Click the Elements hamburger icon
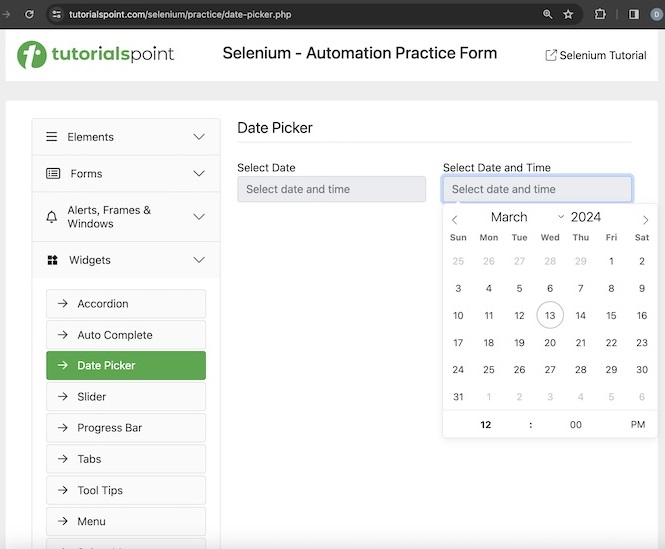The width and height of the screenshot is (665, 549). coord(52,137)
